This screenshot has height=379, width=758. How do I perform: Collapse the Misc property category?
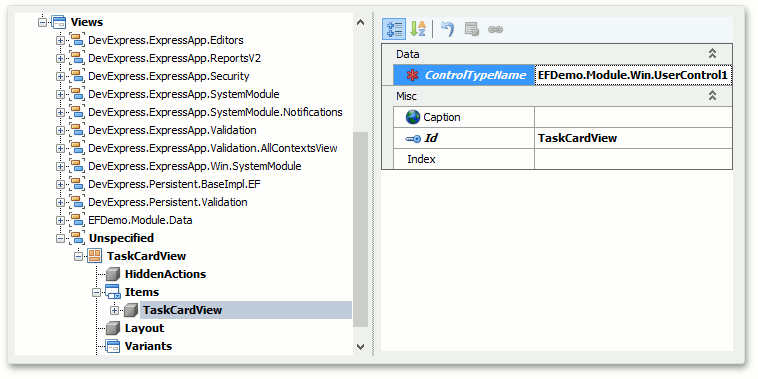(x=712, y=96)
